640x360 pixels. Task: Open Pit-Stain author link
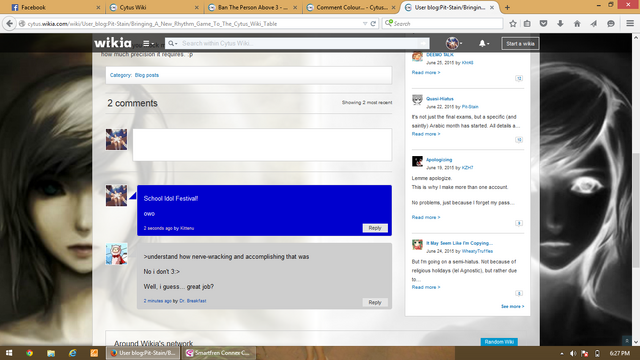(470, 107)
